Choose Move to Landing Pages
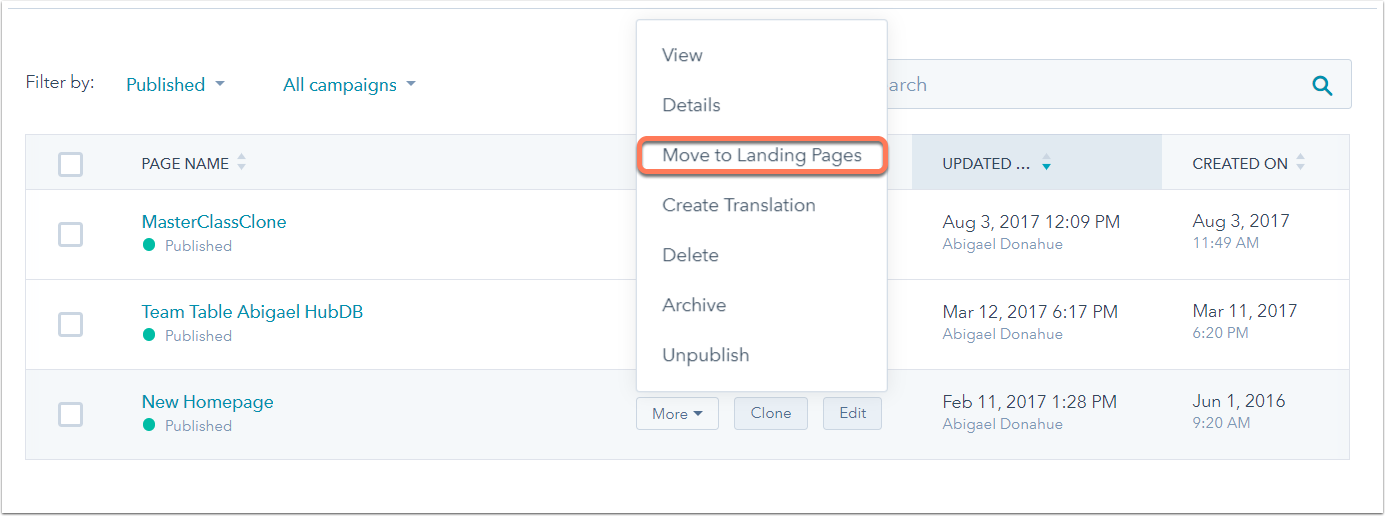Viewport: 1385px width, 516px height. point(761,156)
